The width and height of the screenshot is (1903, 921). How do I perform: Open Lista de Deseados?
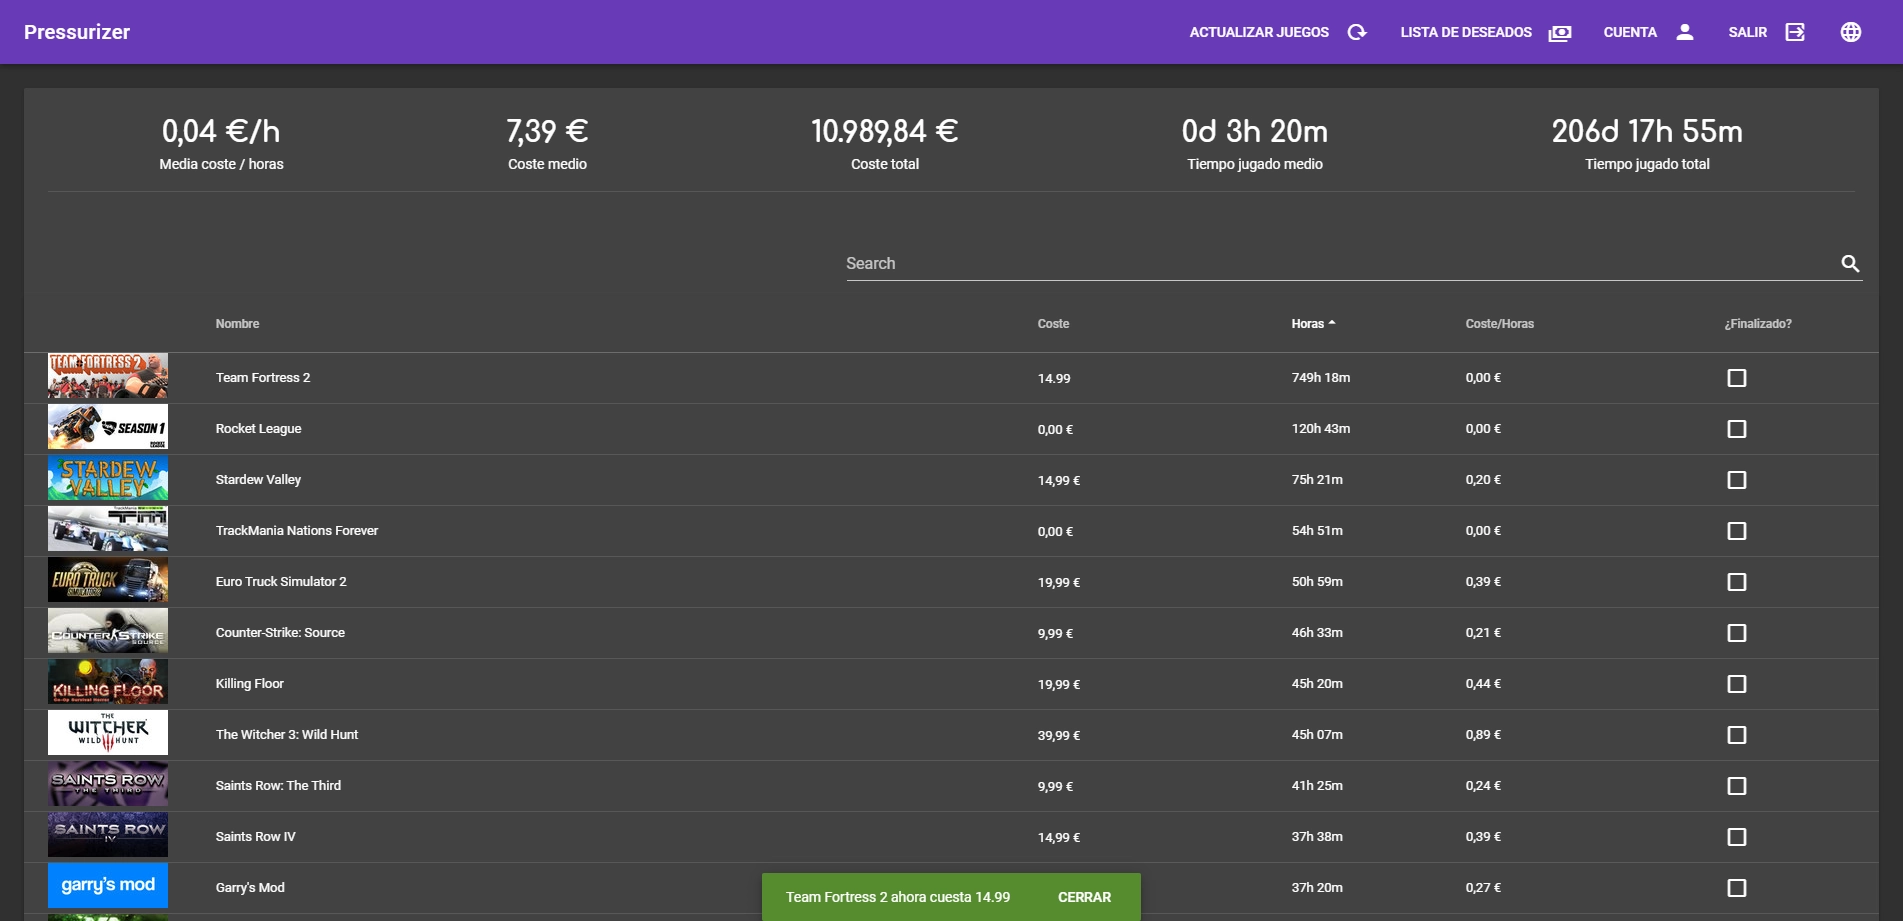(1466, 32)
